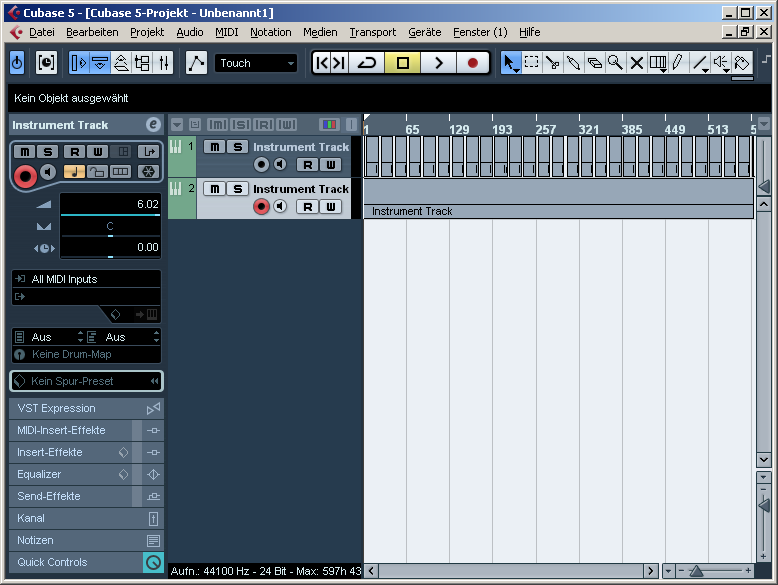Select the Zoom magnifier tool
Screen dimensions: 778x585
[x=615, y=63]
